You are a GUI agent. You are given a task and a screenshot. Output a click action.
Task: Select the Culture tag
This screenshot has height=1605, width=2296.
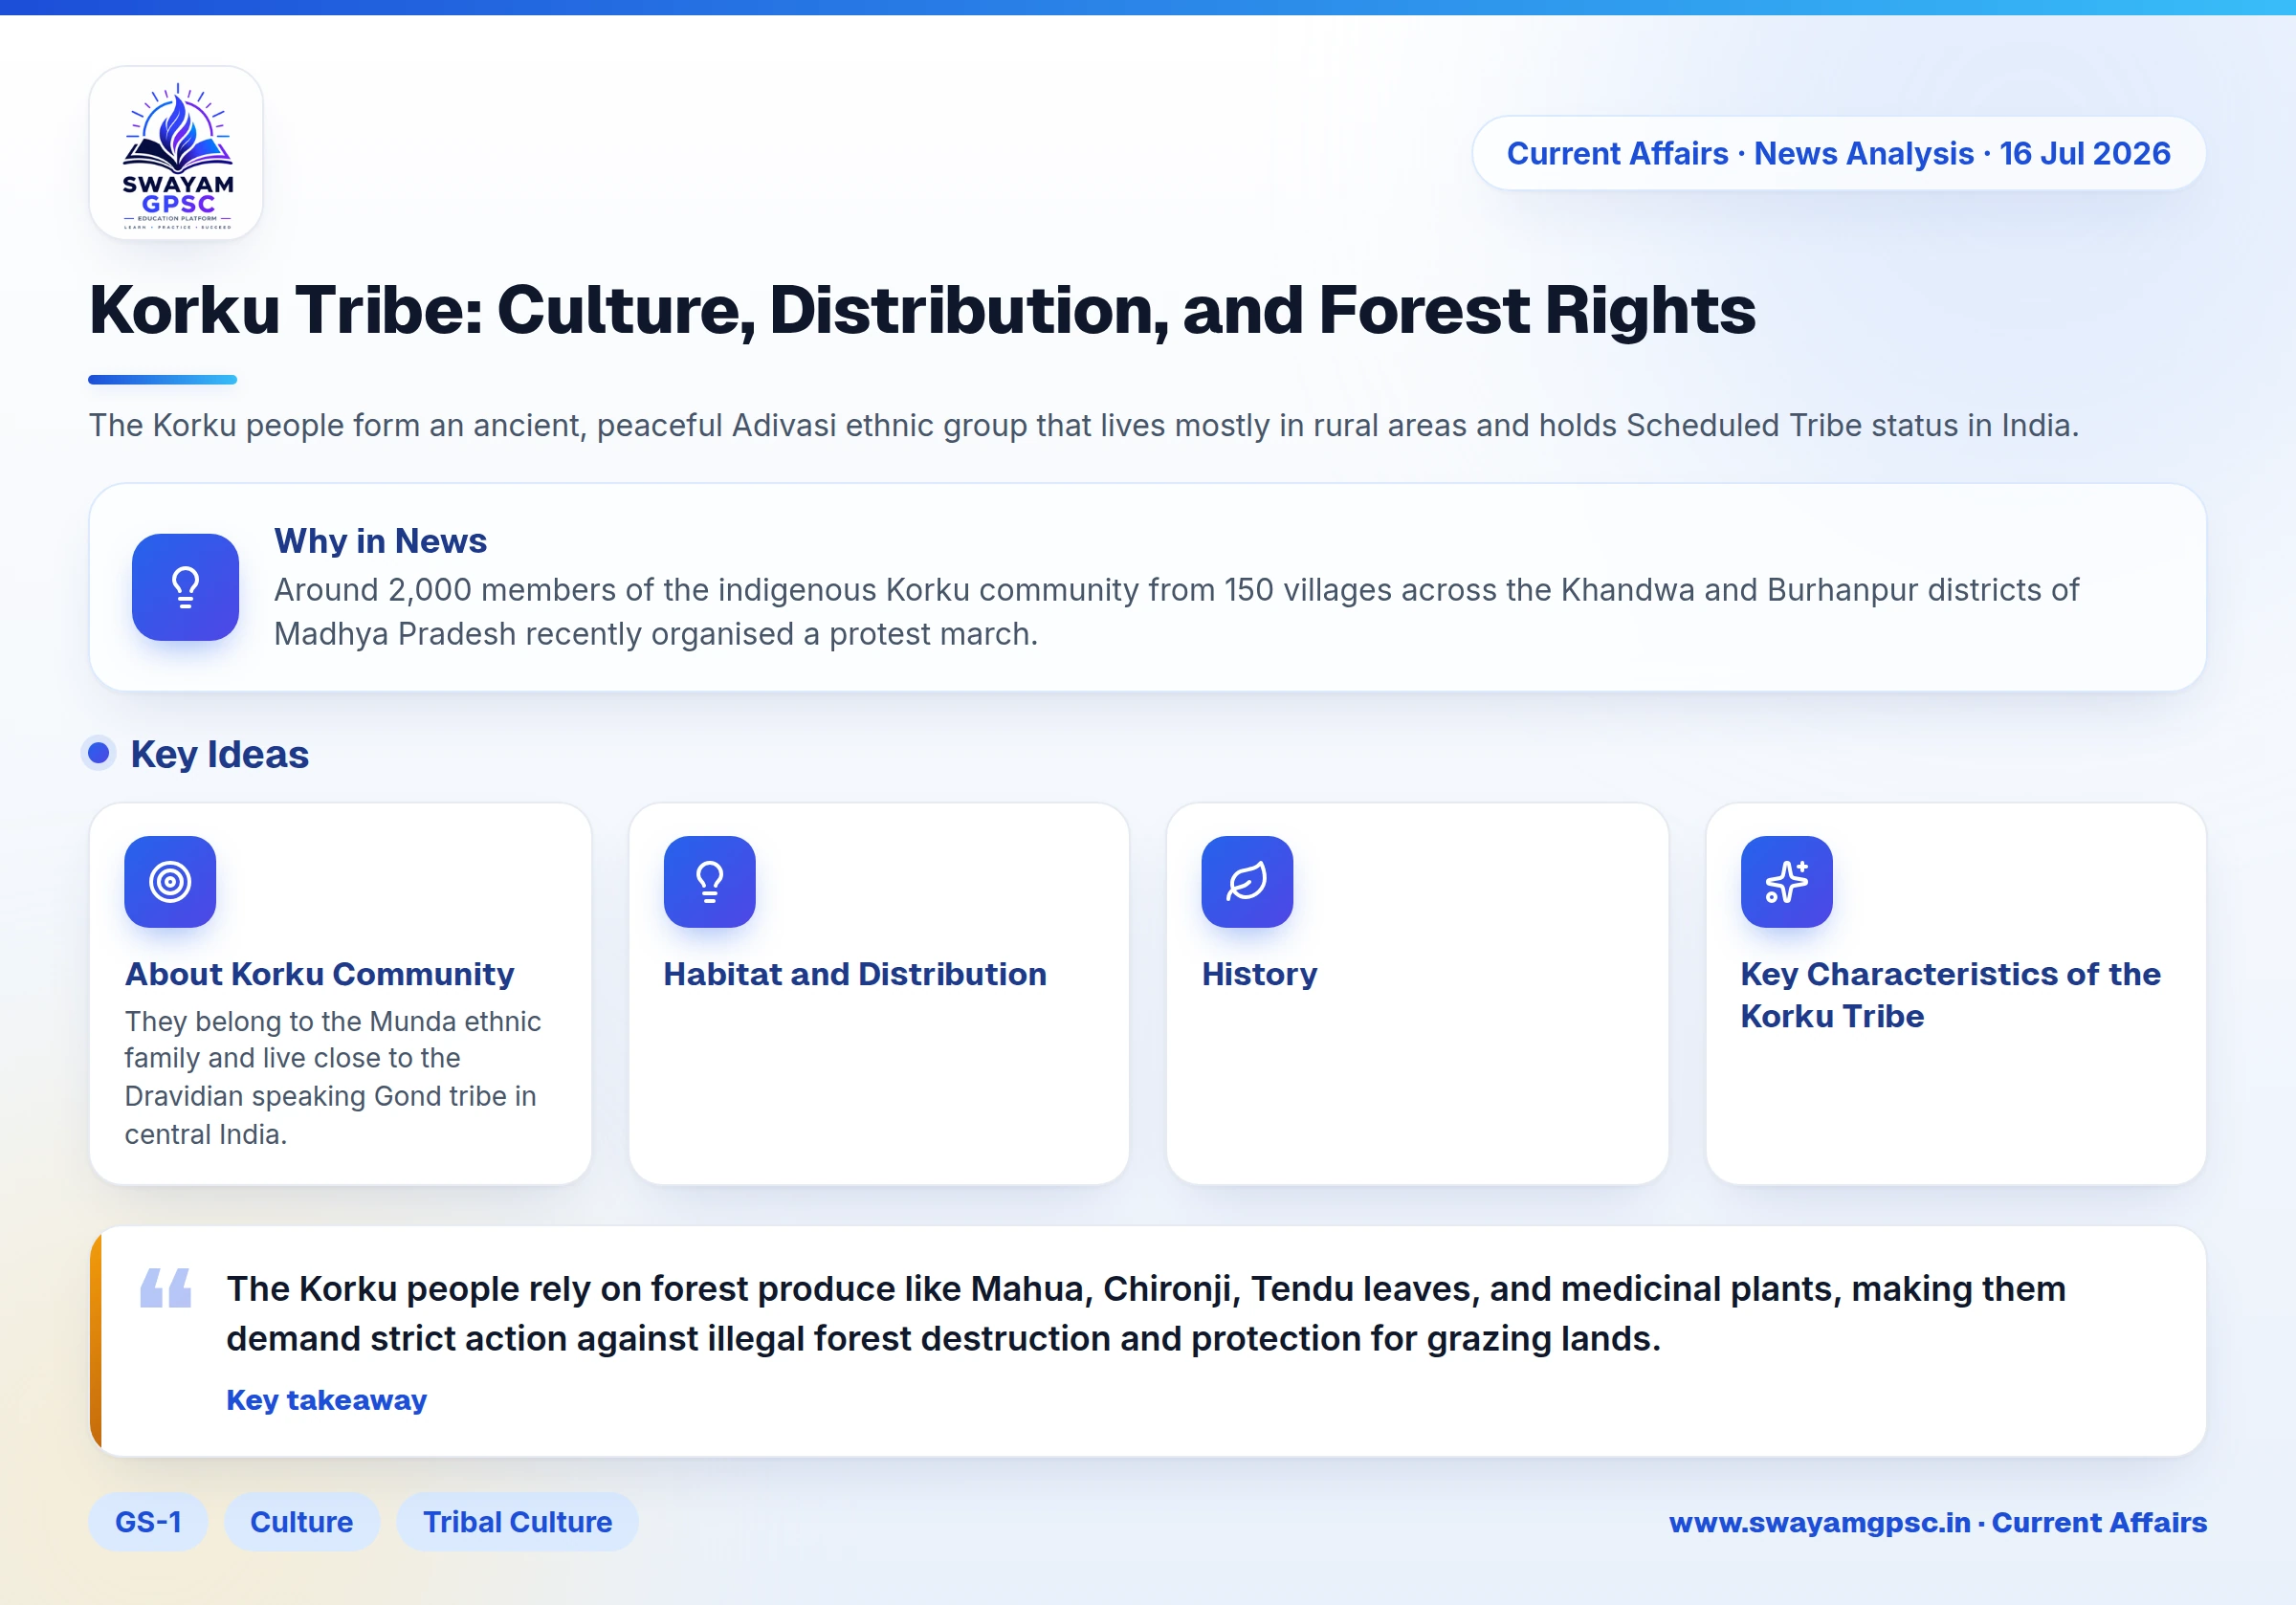[x=301, y=1522]
